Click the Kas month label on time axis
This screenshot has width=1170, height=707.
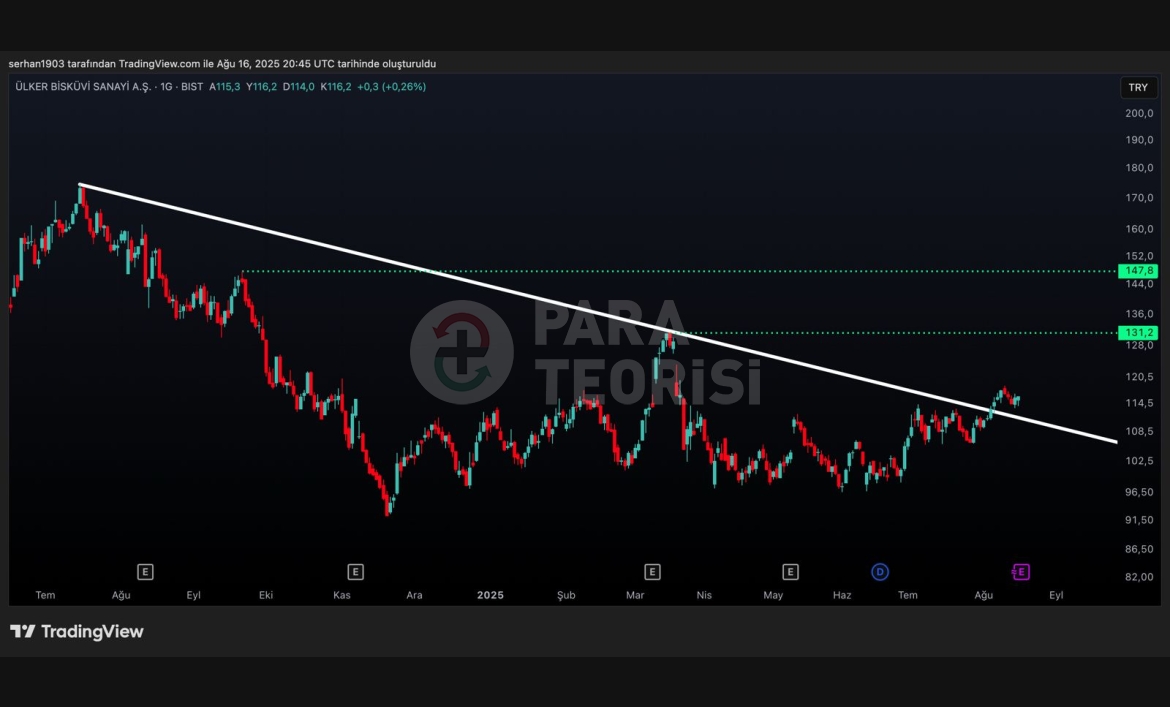(342, 595)
